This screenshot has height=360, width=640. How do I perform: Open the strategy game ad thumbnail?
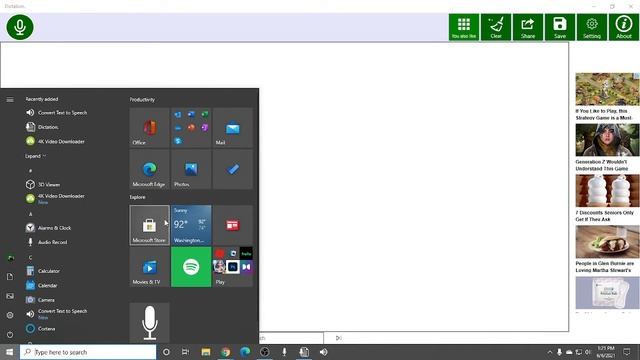[607, 89]
